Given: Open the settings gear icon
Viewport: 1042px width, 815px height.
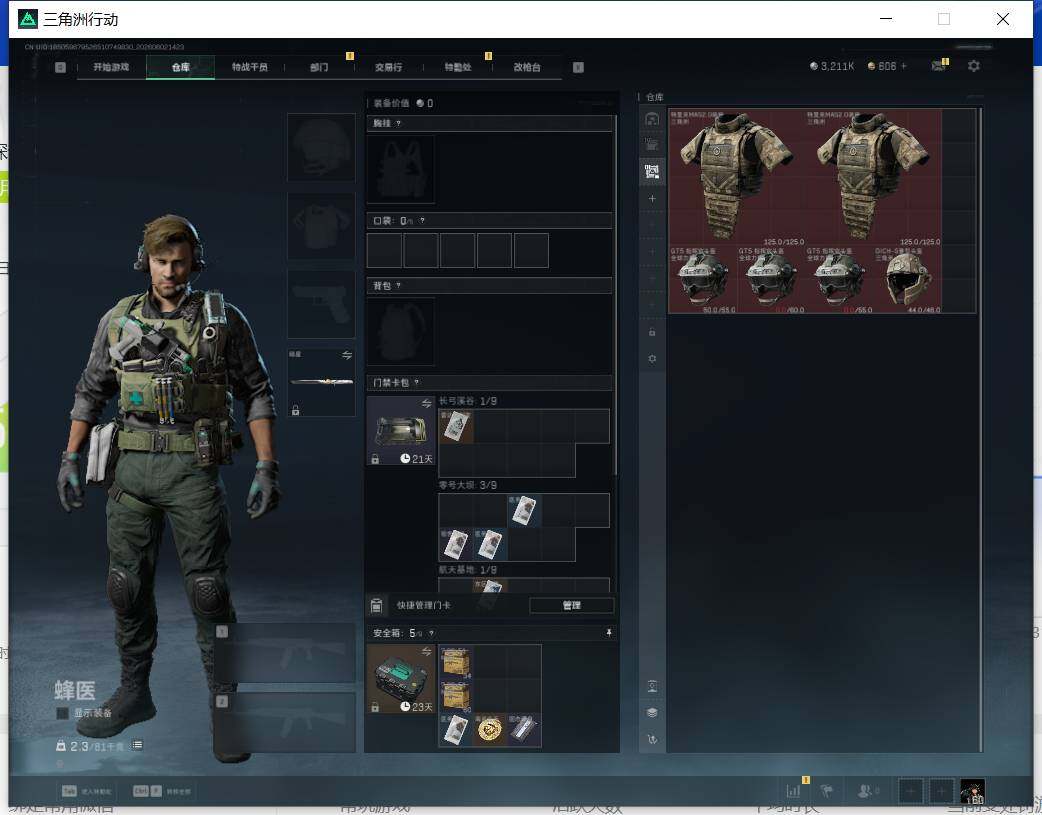Looking at the screenshot, I should (x=974, y=66).
